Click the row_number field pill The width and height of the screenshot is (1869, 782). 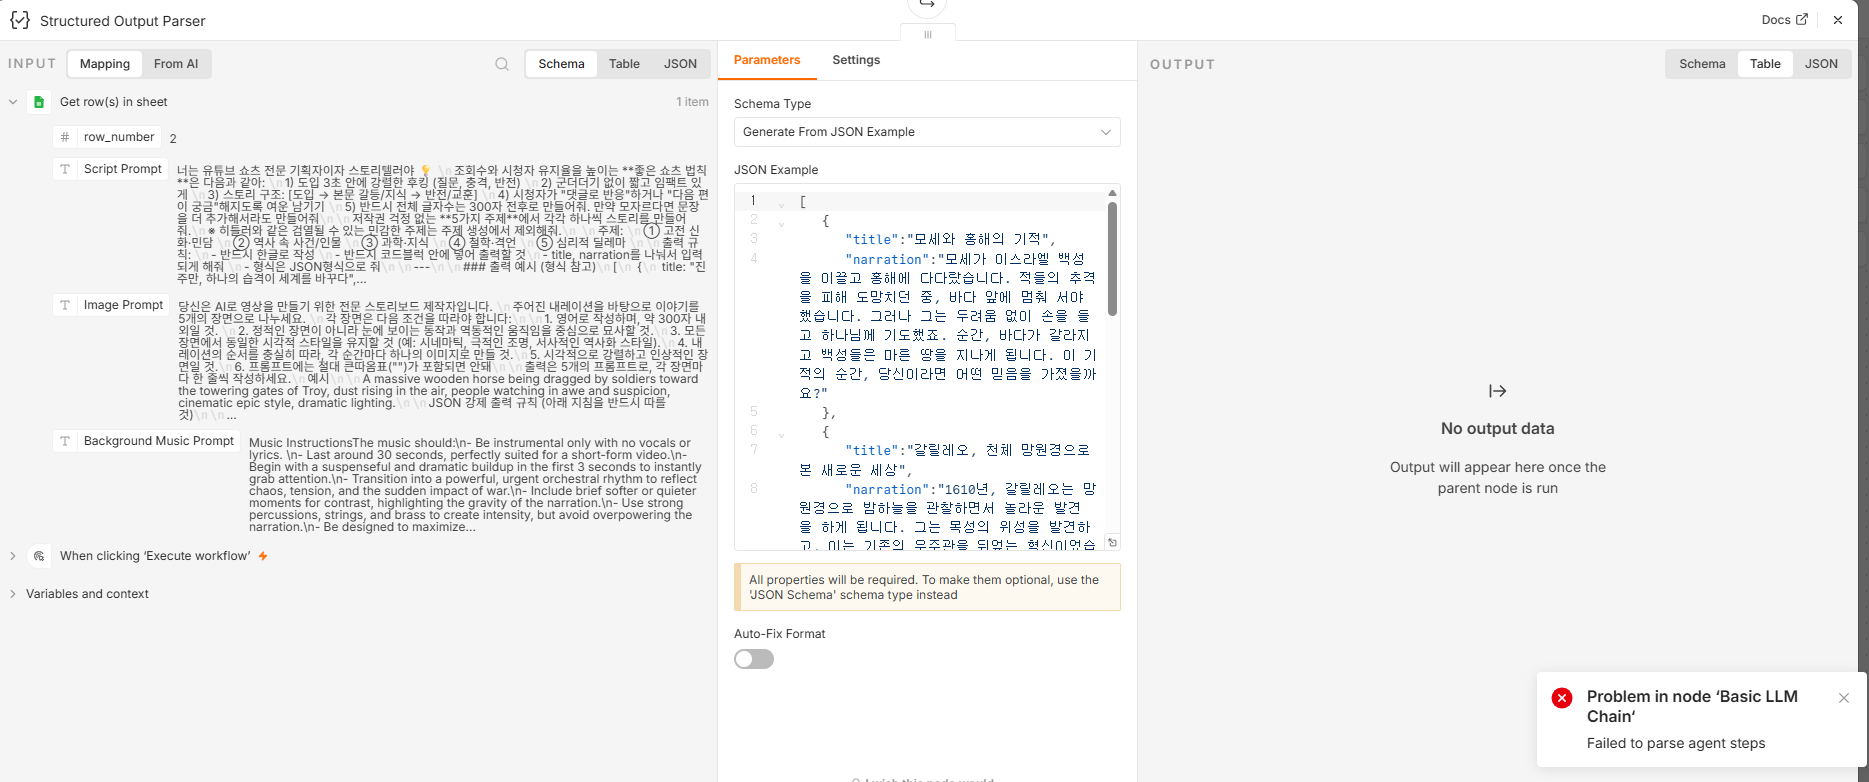pyautogui.click(x=107, y=137)
